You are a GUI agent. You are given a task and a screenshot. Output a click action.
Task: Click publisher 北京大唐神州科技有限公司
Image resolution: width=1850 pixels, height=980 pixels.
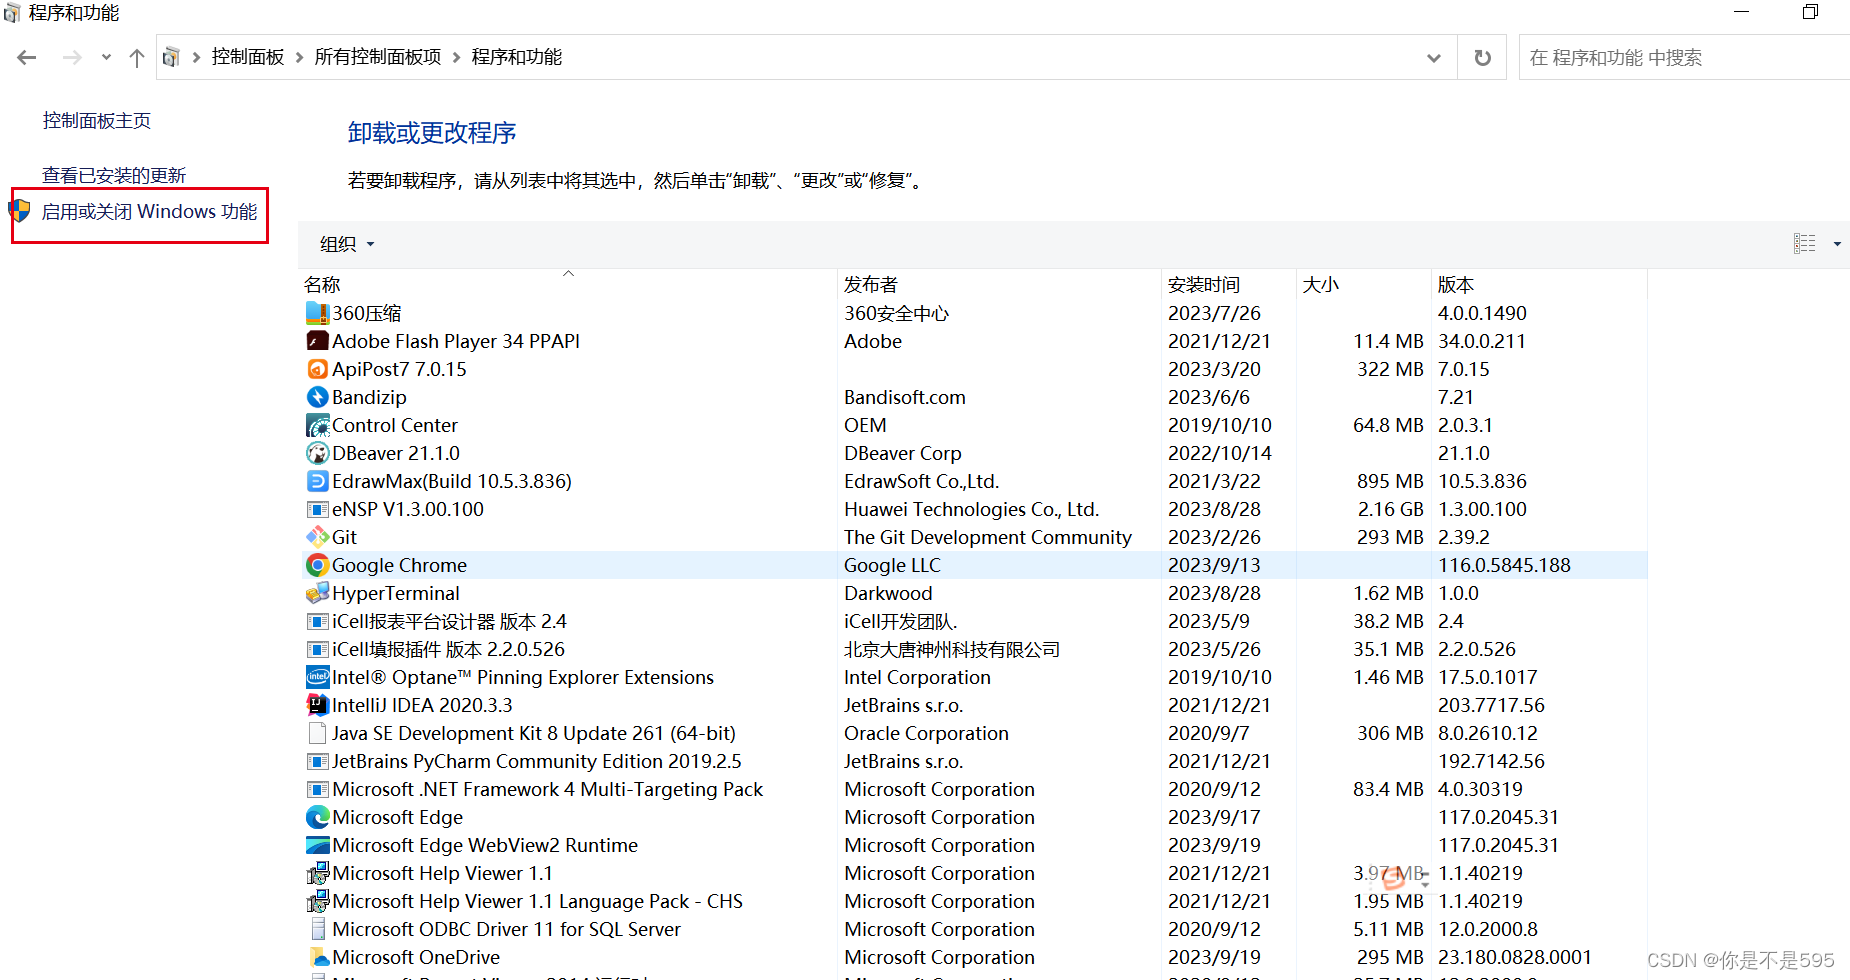click(952, 649)
